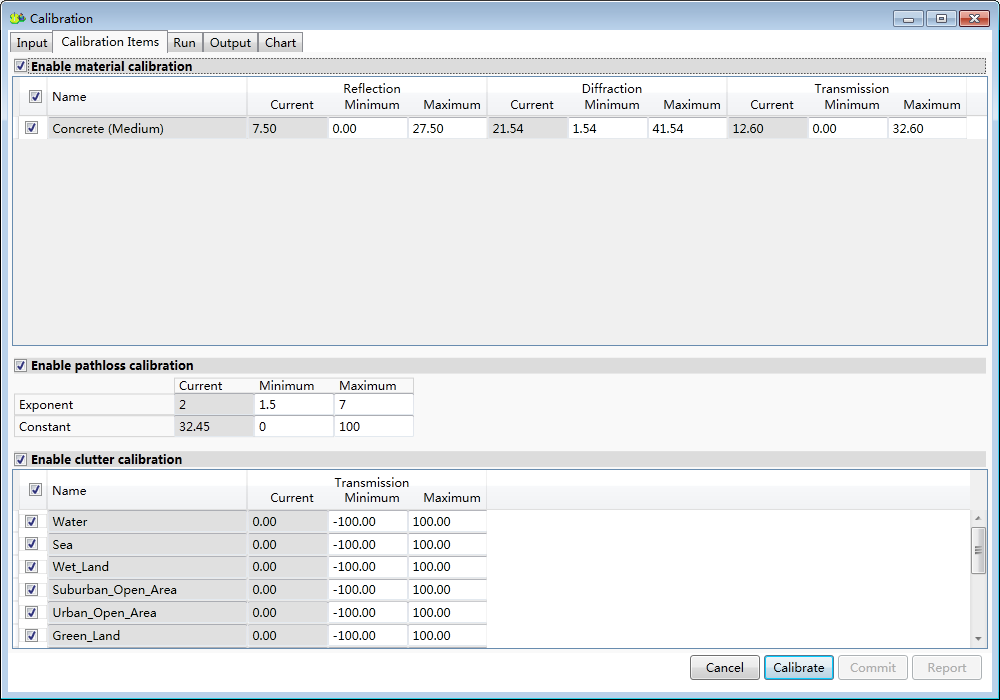Switch to the Output tab

(230, 43)
